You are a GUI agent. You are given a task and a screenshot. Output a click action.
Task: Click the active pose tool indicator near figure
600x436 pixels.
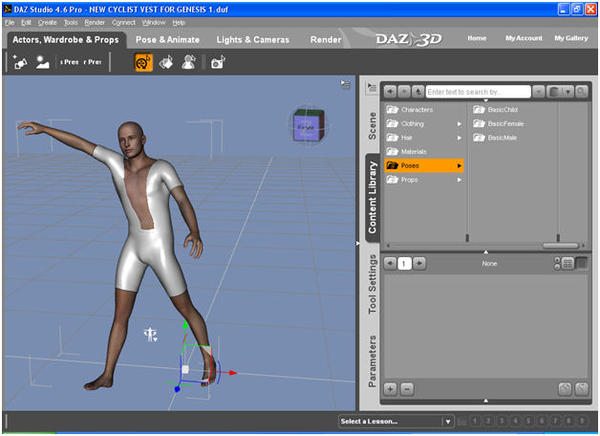pyautogui.click(x=151, y=334)
